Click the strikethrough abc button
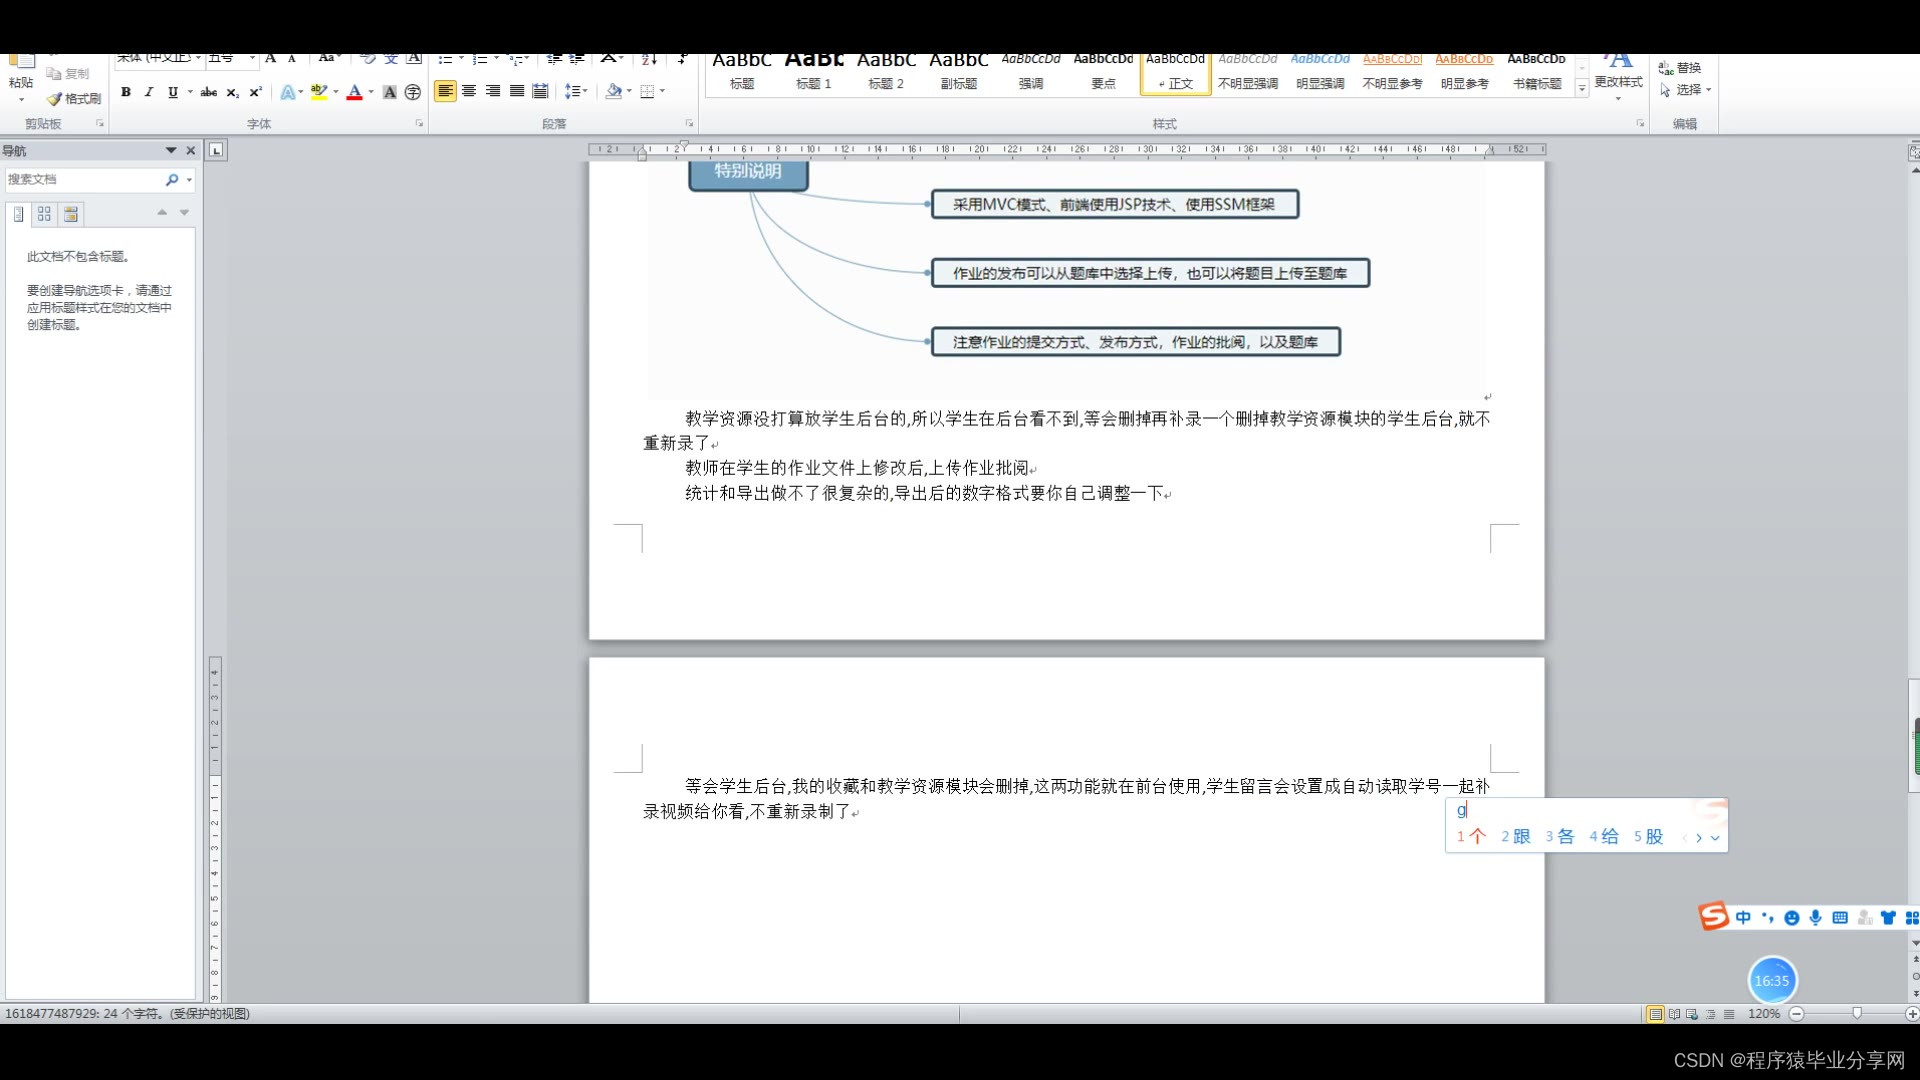 (x=208, y=92)
